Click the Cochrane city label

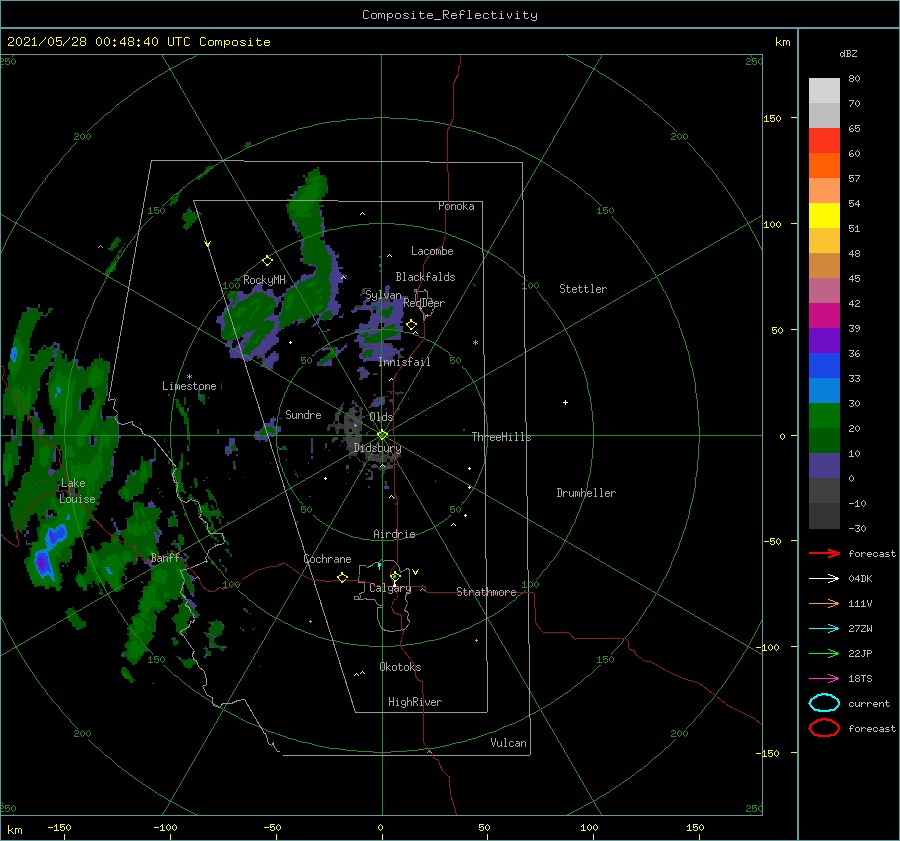click(x=327, y=559)
